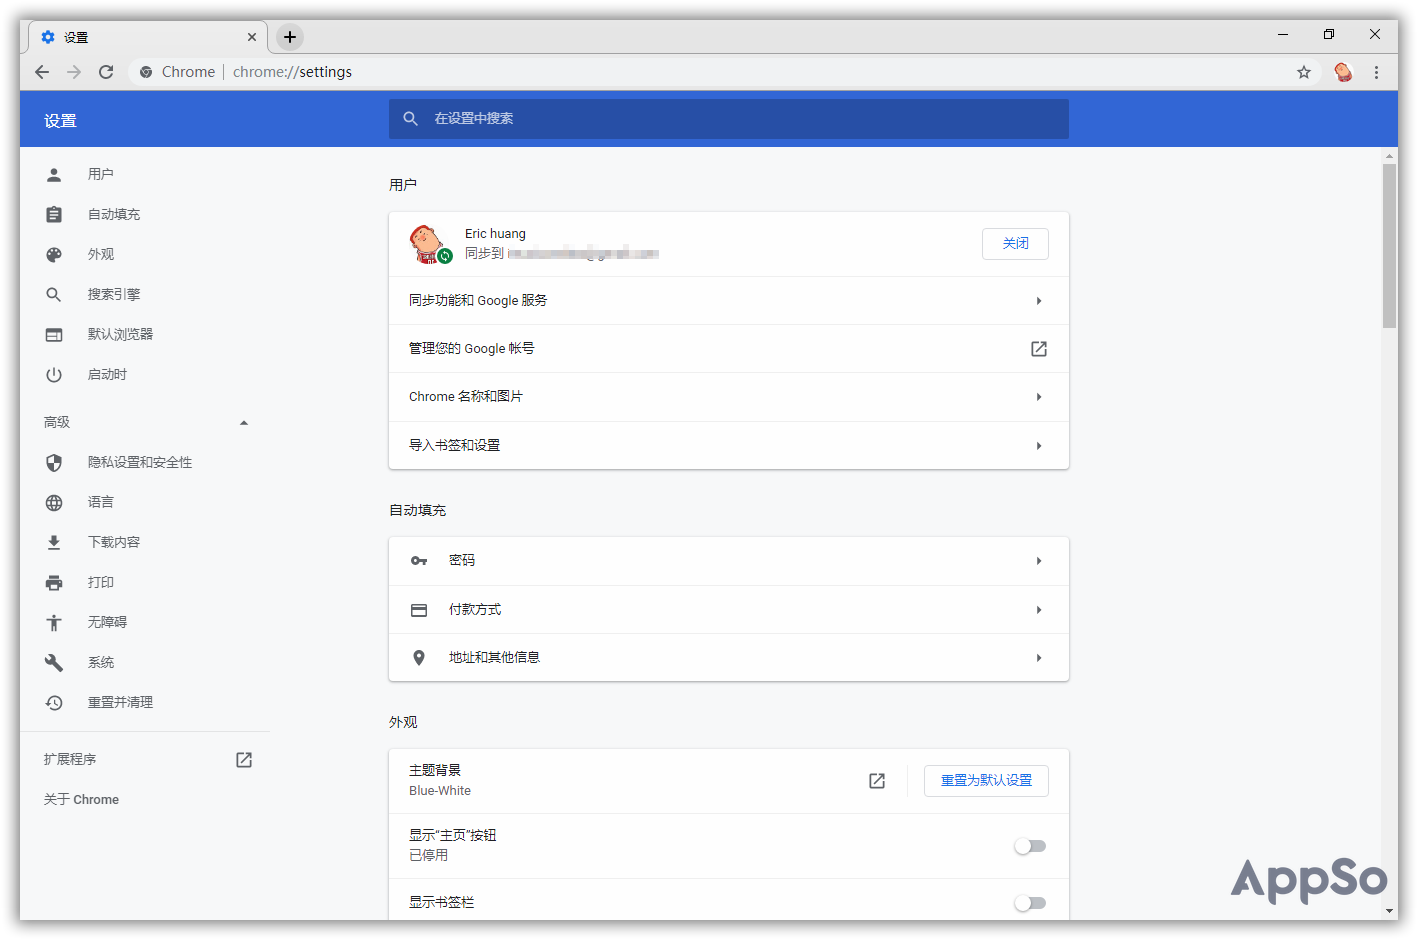Click the 用户 person icon in sidebar
Image resolution: width=1418 pixels, height=940 pixels.
tap(54, 175)
